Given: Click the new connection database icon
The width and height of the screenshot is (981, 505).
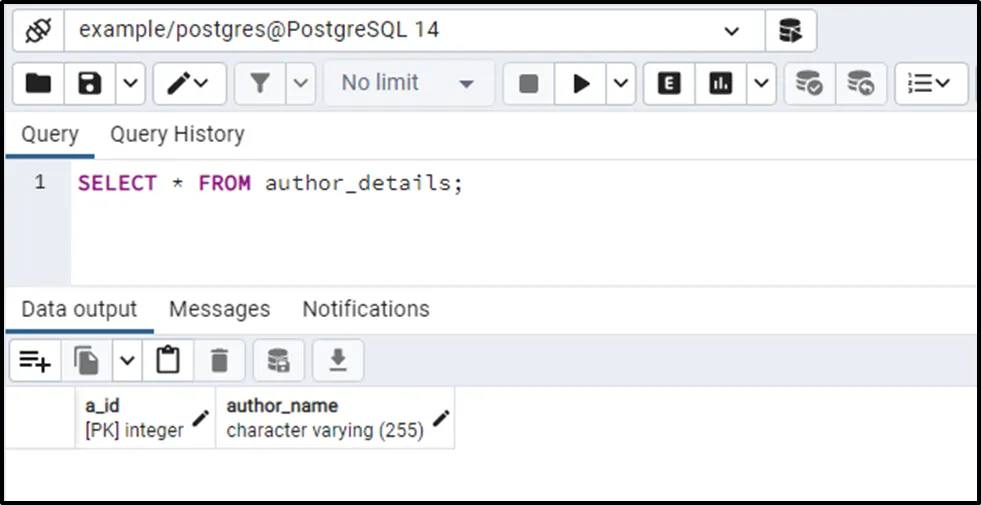Looking at the screenshot, I should [x=790, y=31].
